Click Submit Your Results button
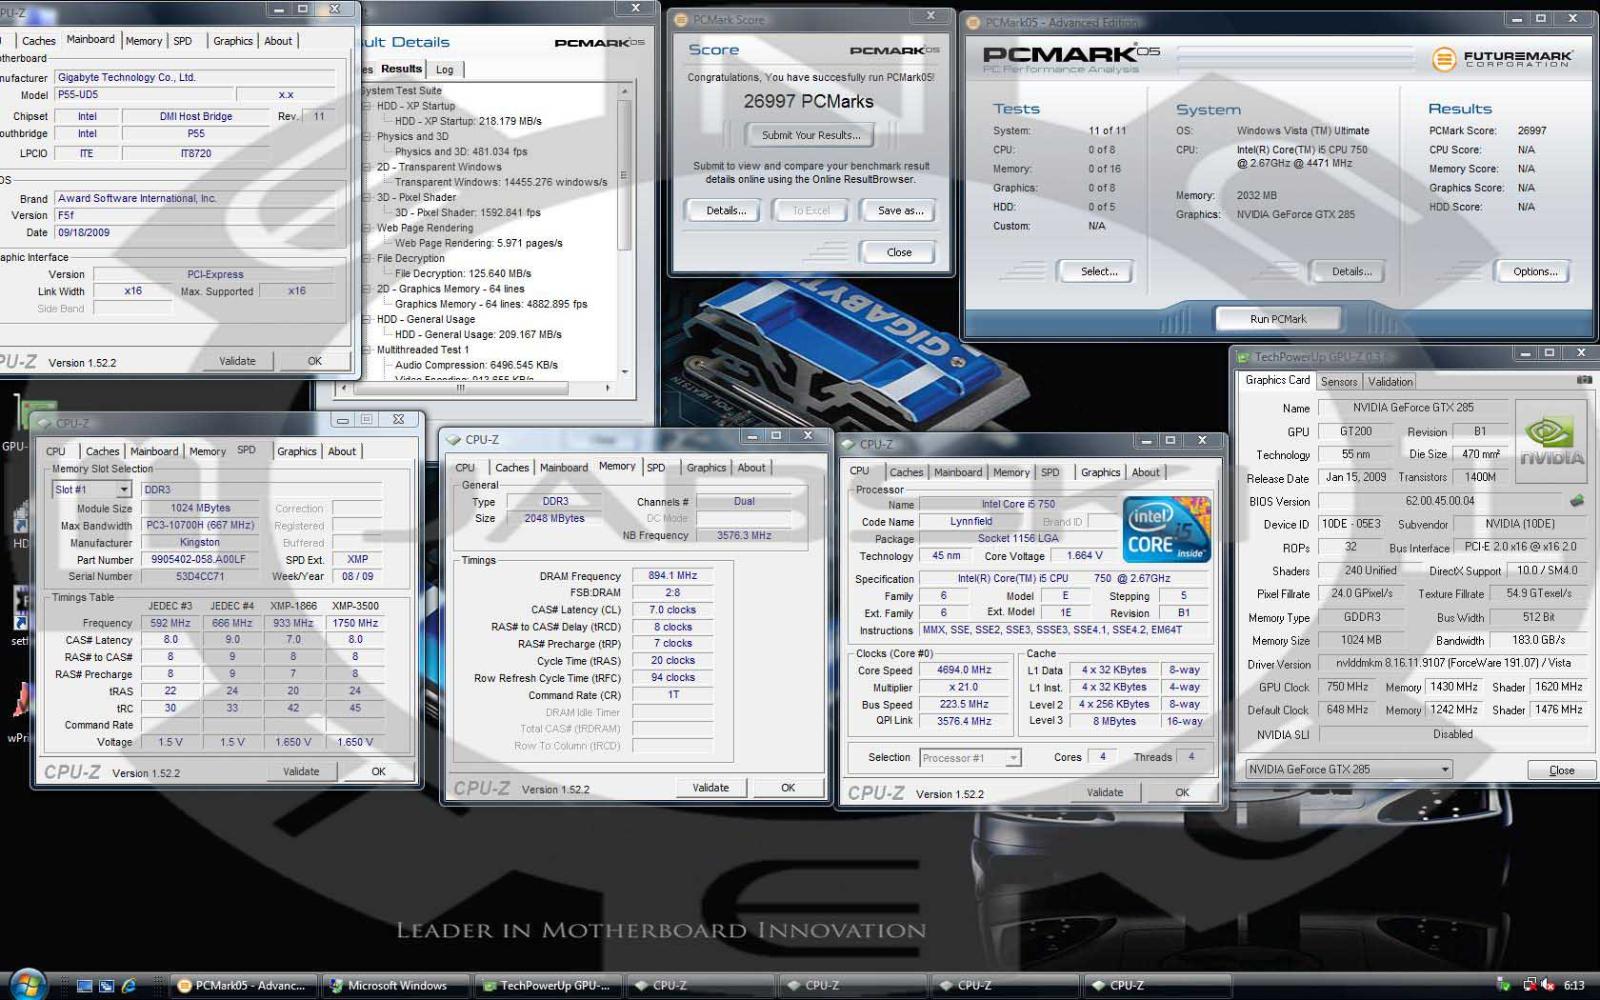The width and height of the screenshot is (1600, 1000). (811, 136)
